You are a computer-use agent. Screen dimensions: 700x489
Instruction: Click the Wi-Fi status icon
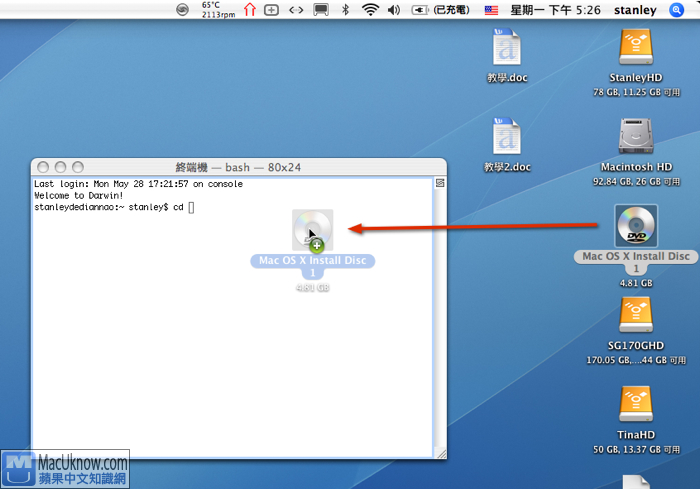370,9
